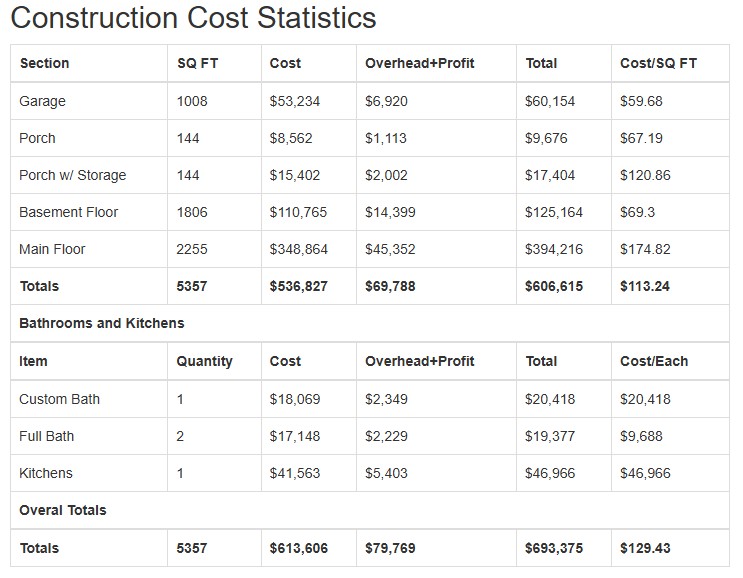Select the Cost/Each column header
743x578 pixels.
(x=654, y=361)
